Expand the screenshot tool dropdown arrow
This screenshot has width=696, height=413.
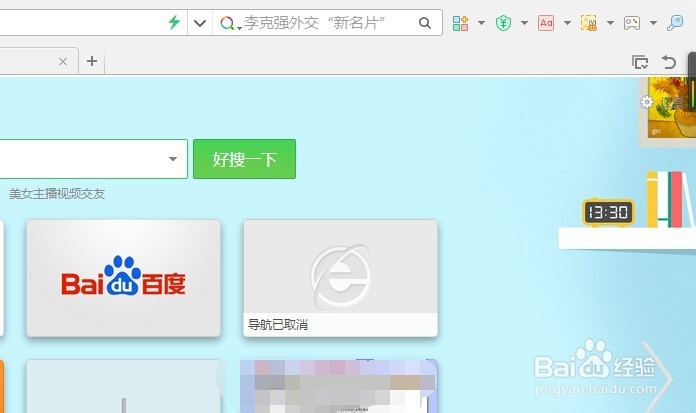pos(610,23)
